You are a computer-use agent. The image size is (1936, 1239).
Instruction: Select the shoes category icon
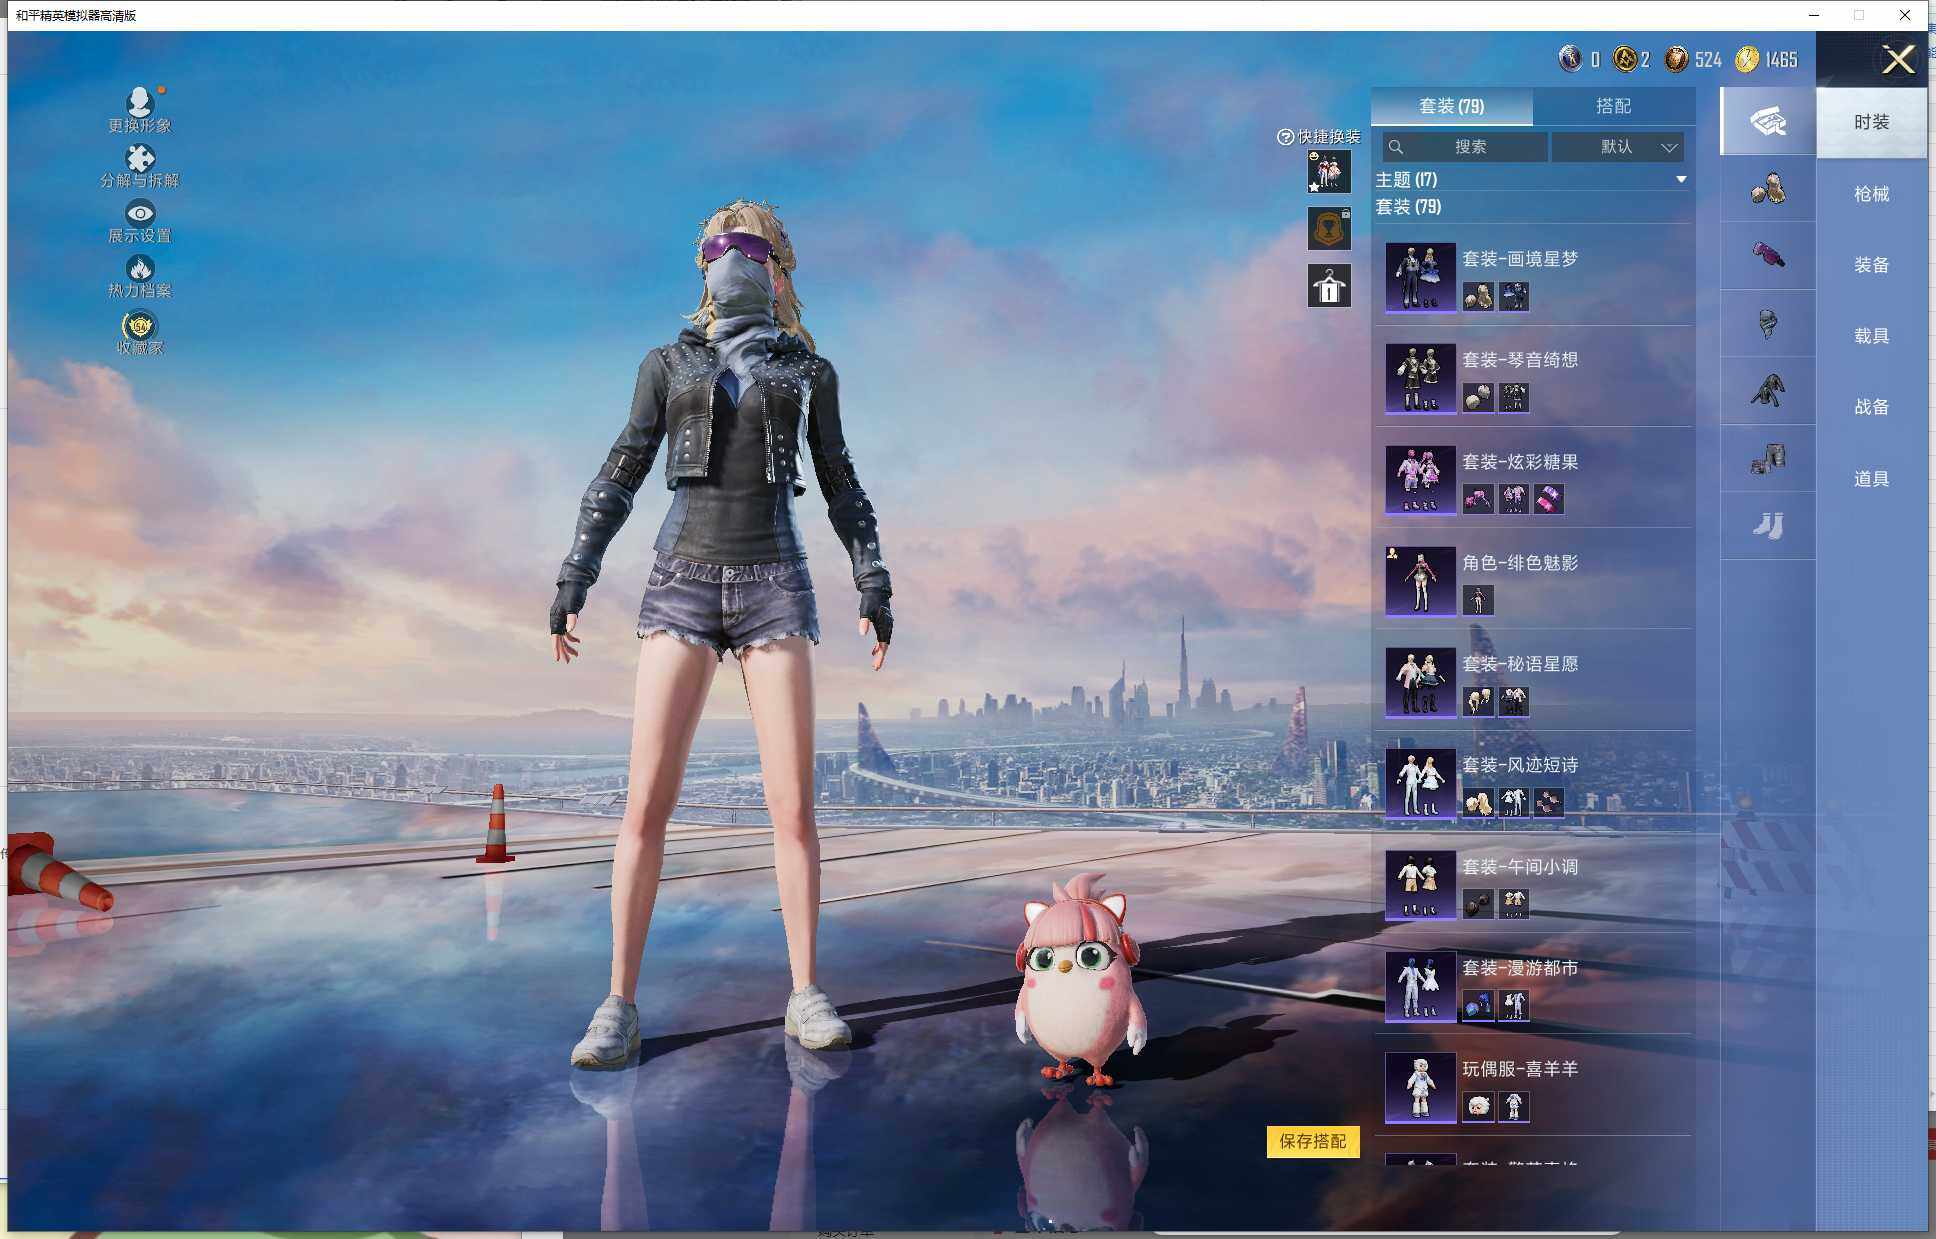click(x=1767, y=526)
